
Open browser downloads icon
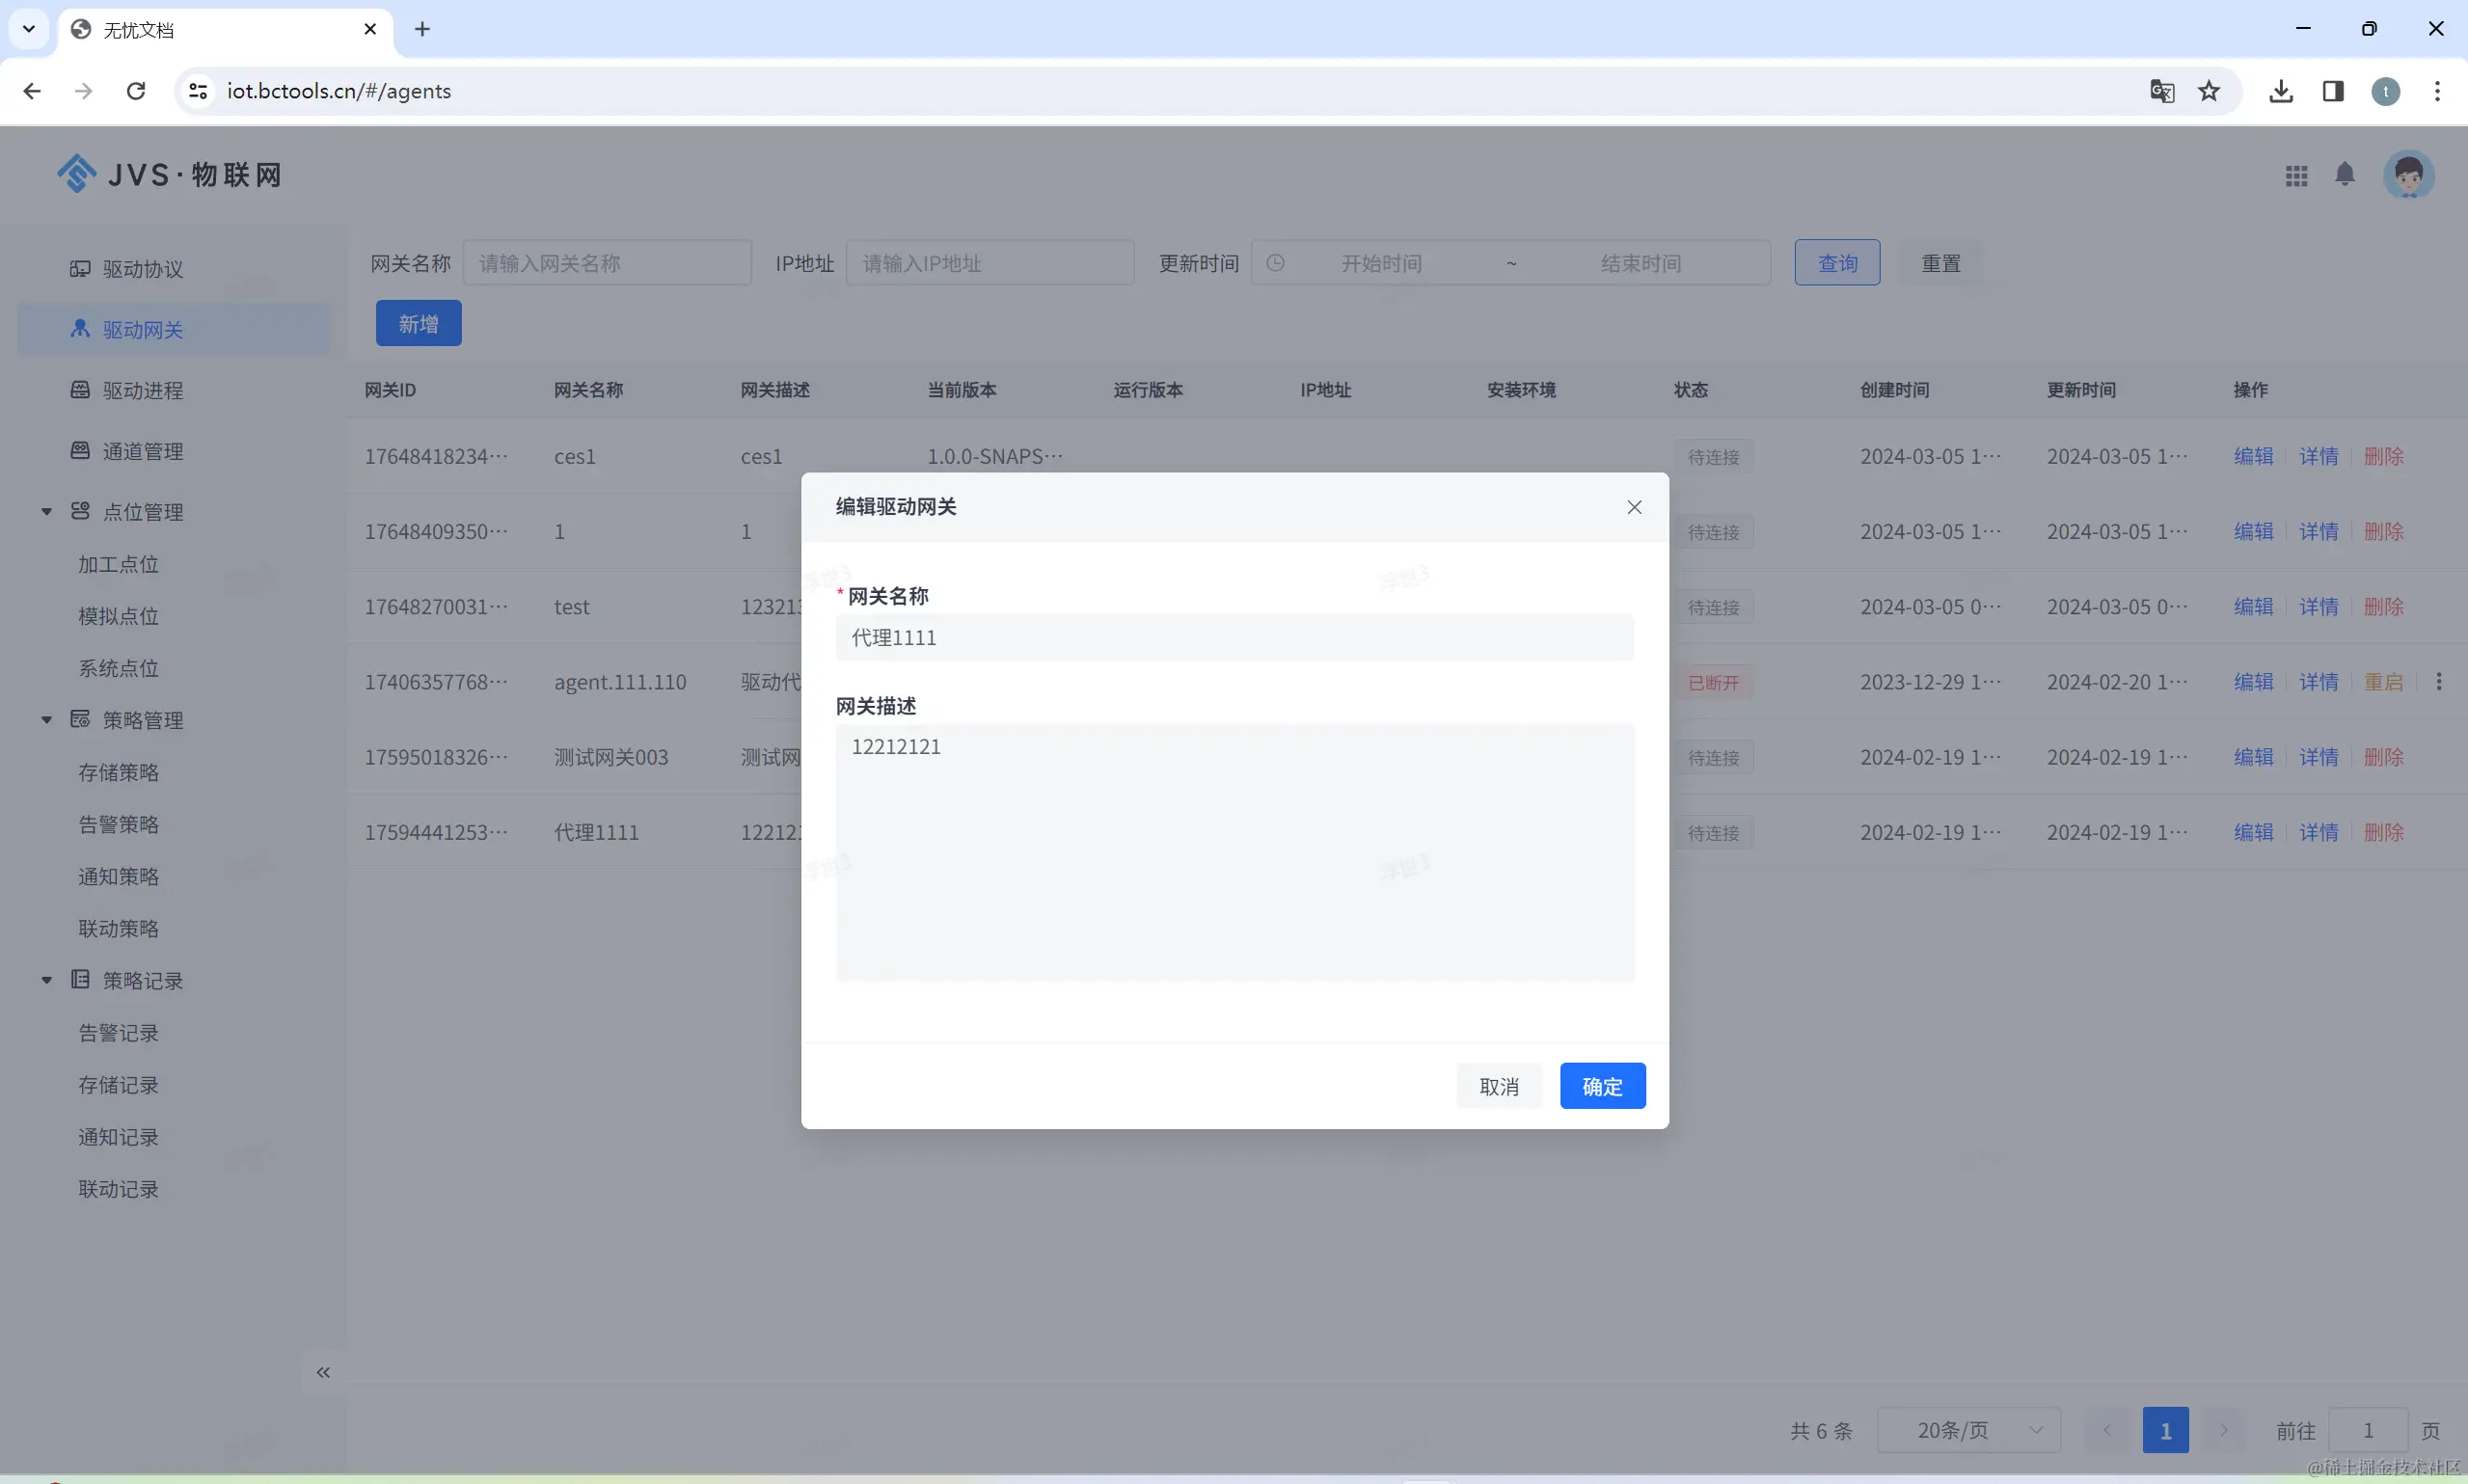tap(2281, 91)
